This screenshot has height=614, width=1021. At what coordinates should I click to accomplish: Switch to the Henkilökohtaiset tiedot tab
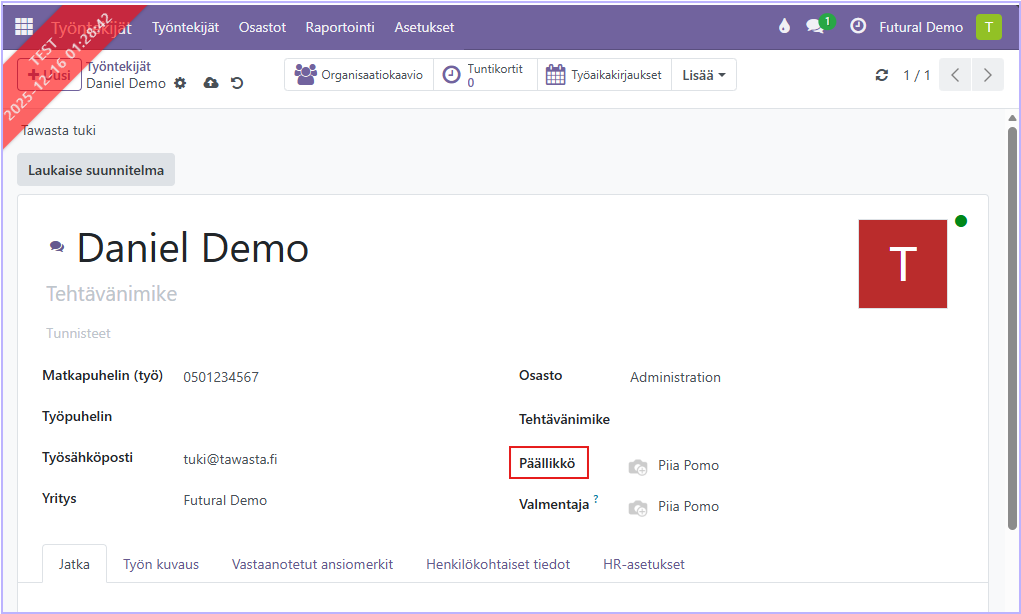click(498, 564)
